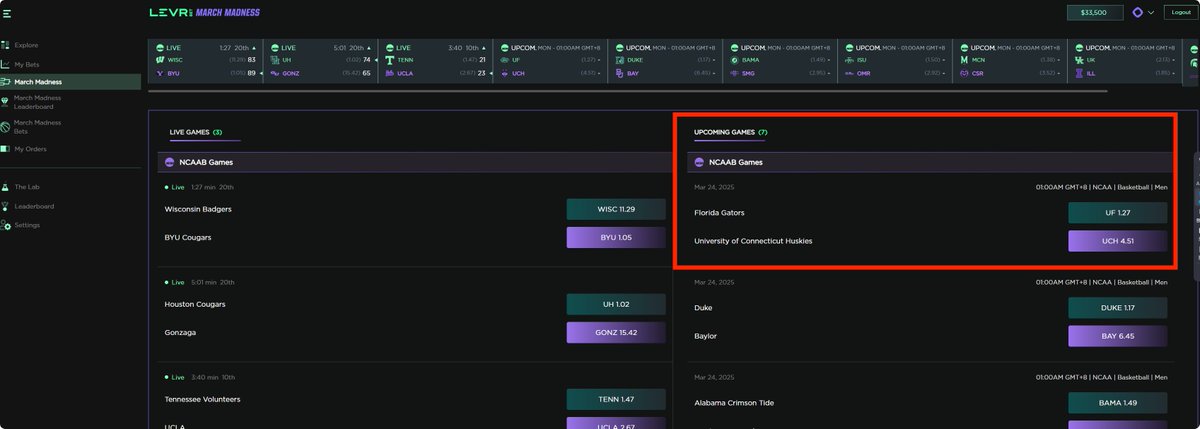Click NCAAB icon under Live Games

point(169,162)
